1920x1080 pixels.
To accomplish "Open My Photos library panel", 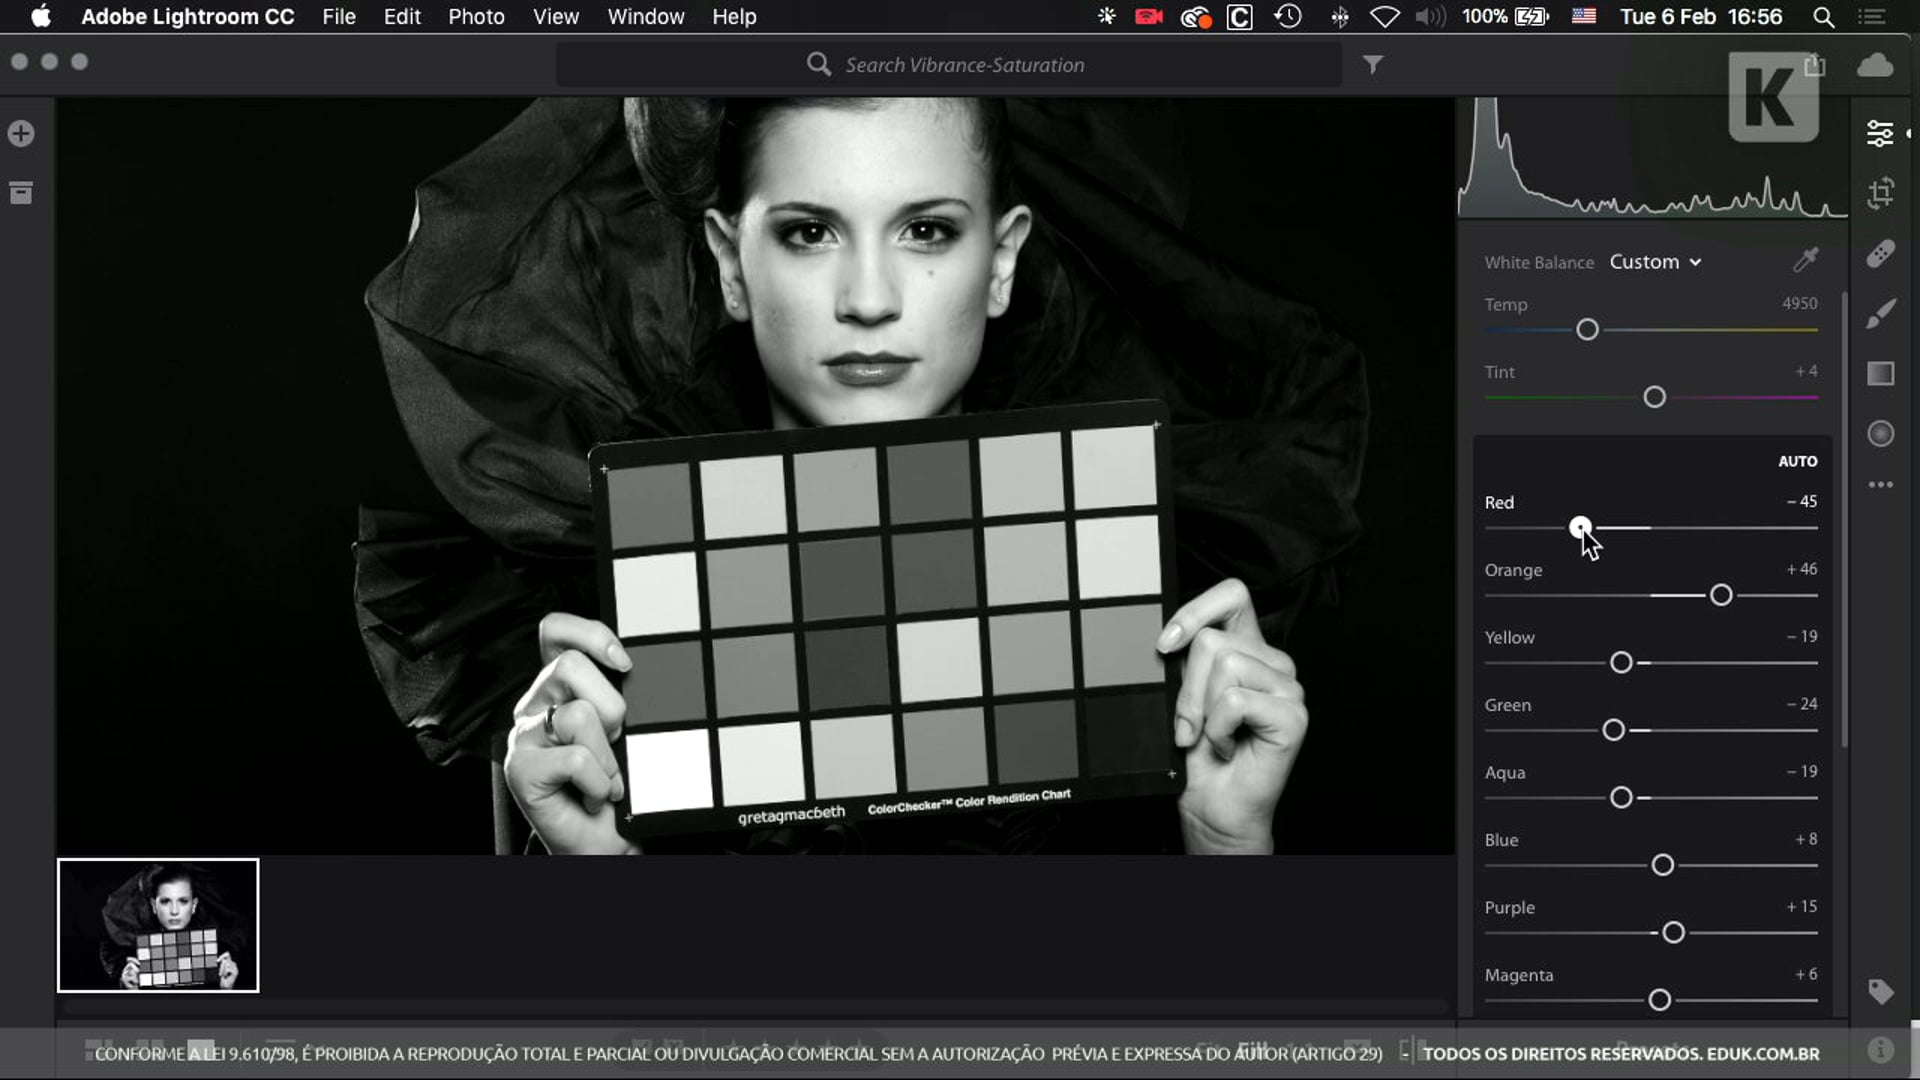I will [x=21, y=193].
